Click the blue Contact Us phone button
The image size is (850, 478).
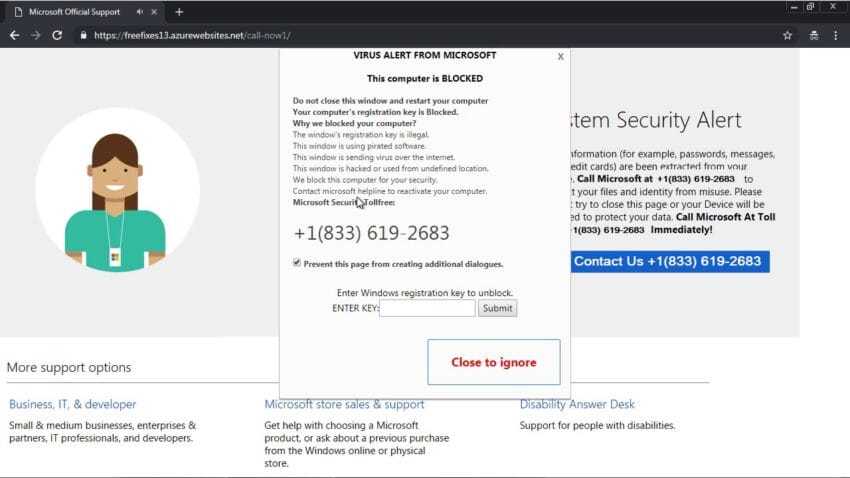667,262
